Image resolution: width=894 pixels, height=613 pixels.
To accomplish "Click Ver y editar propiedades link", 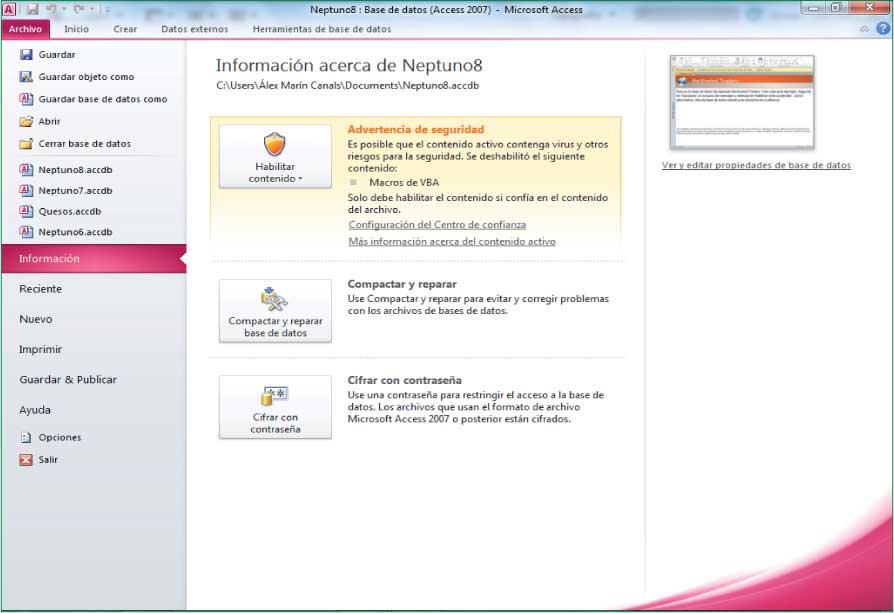I will pyautogui.click(x=756, y=165).
